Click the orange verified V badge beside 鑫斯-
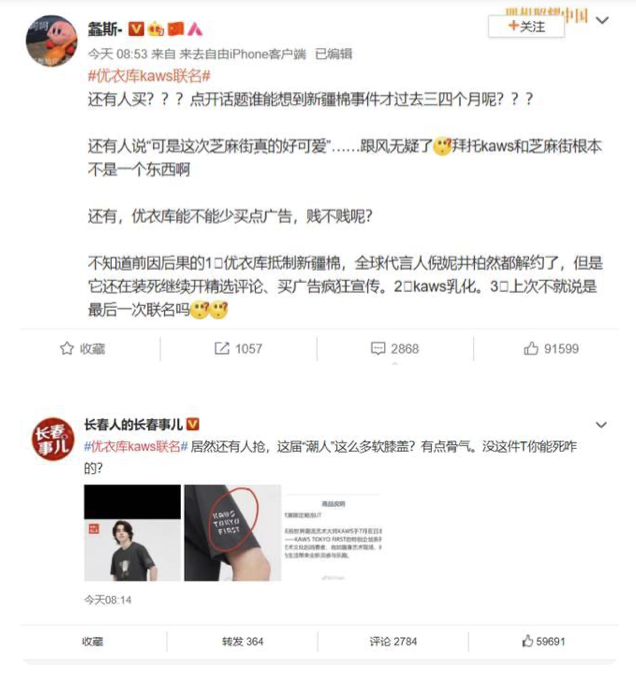636x683 pixels. pyautogui.click(x=136, y=29)
